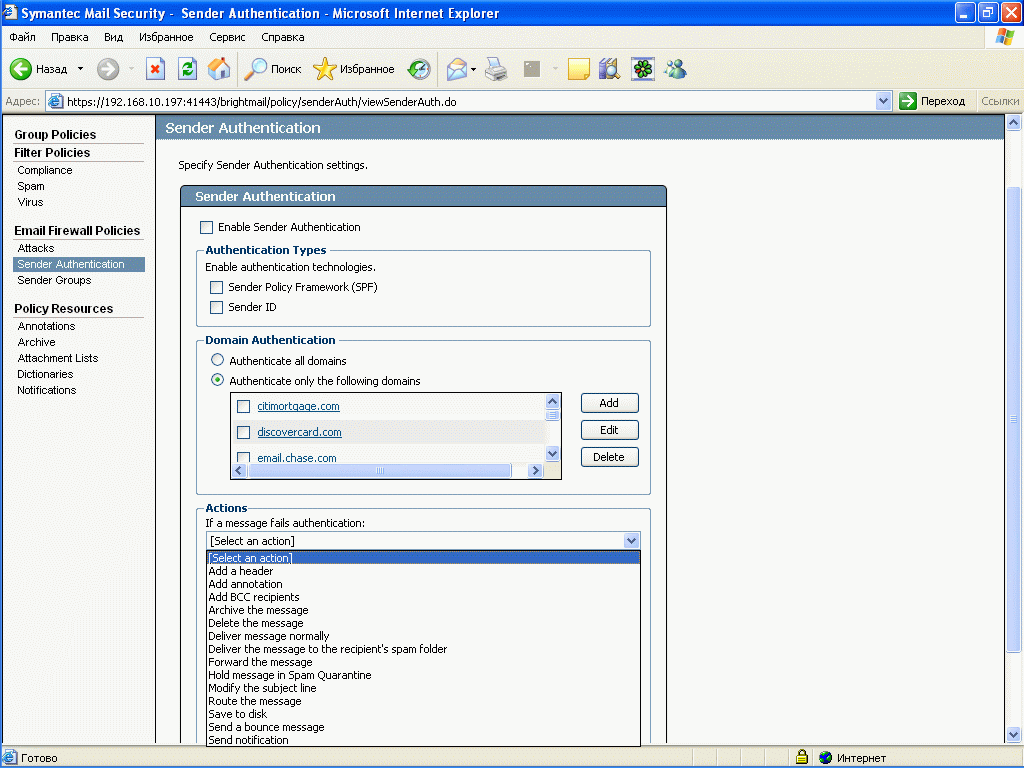Open the citimortgage.com link
The image size is (1024, 768).
tap(298, 406)
